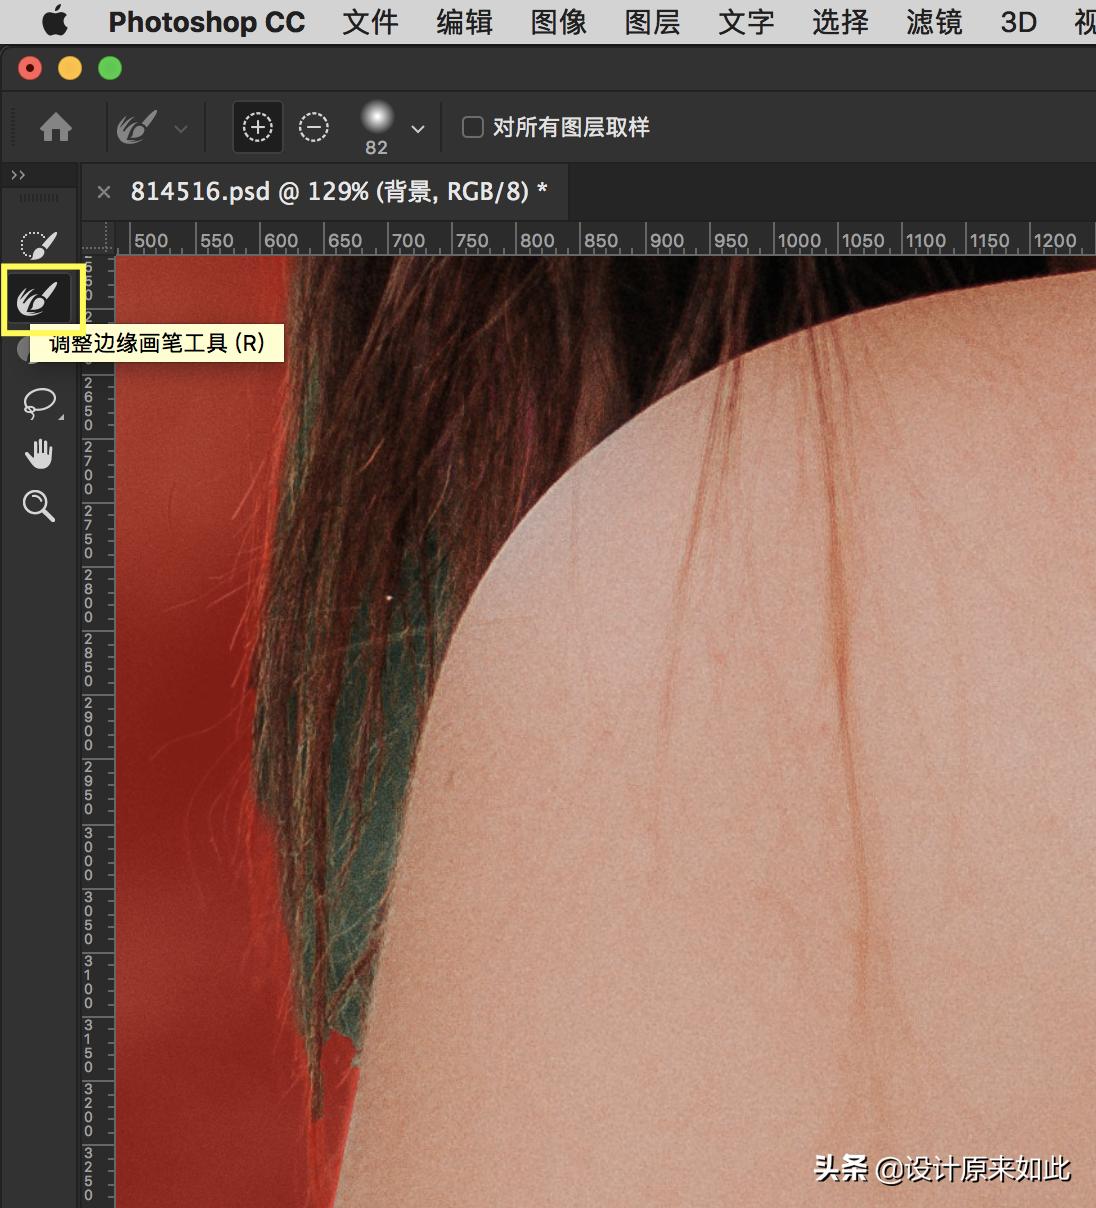Select the Zoom tool
This screenshot has width=1096, height=1208.
coord(40,506)
